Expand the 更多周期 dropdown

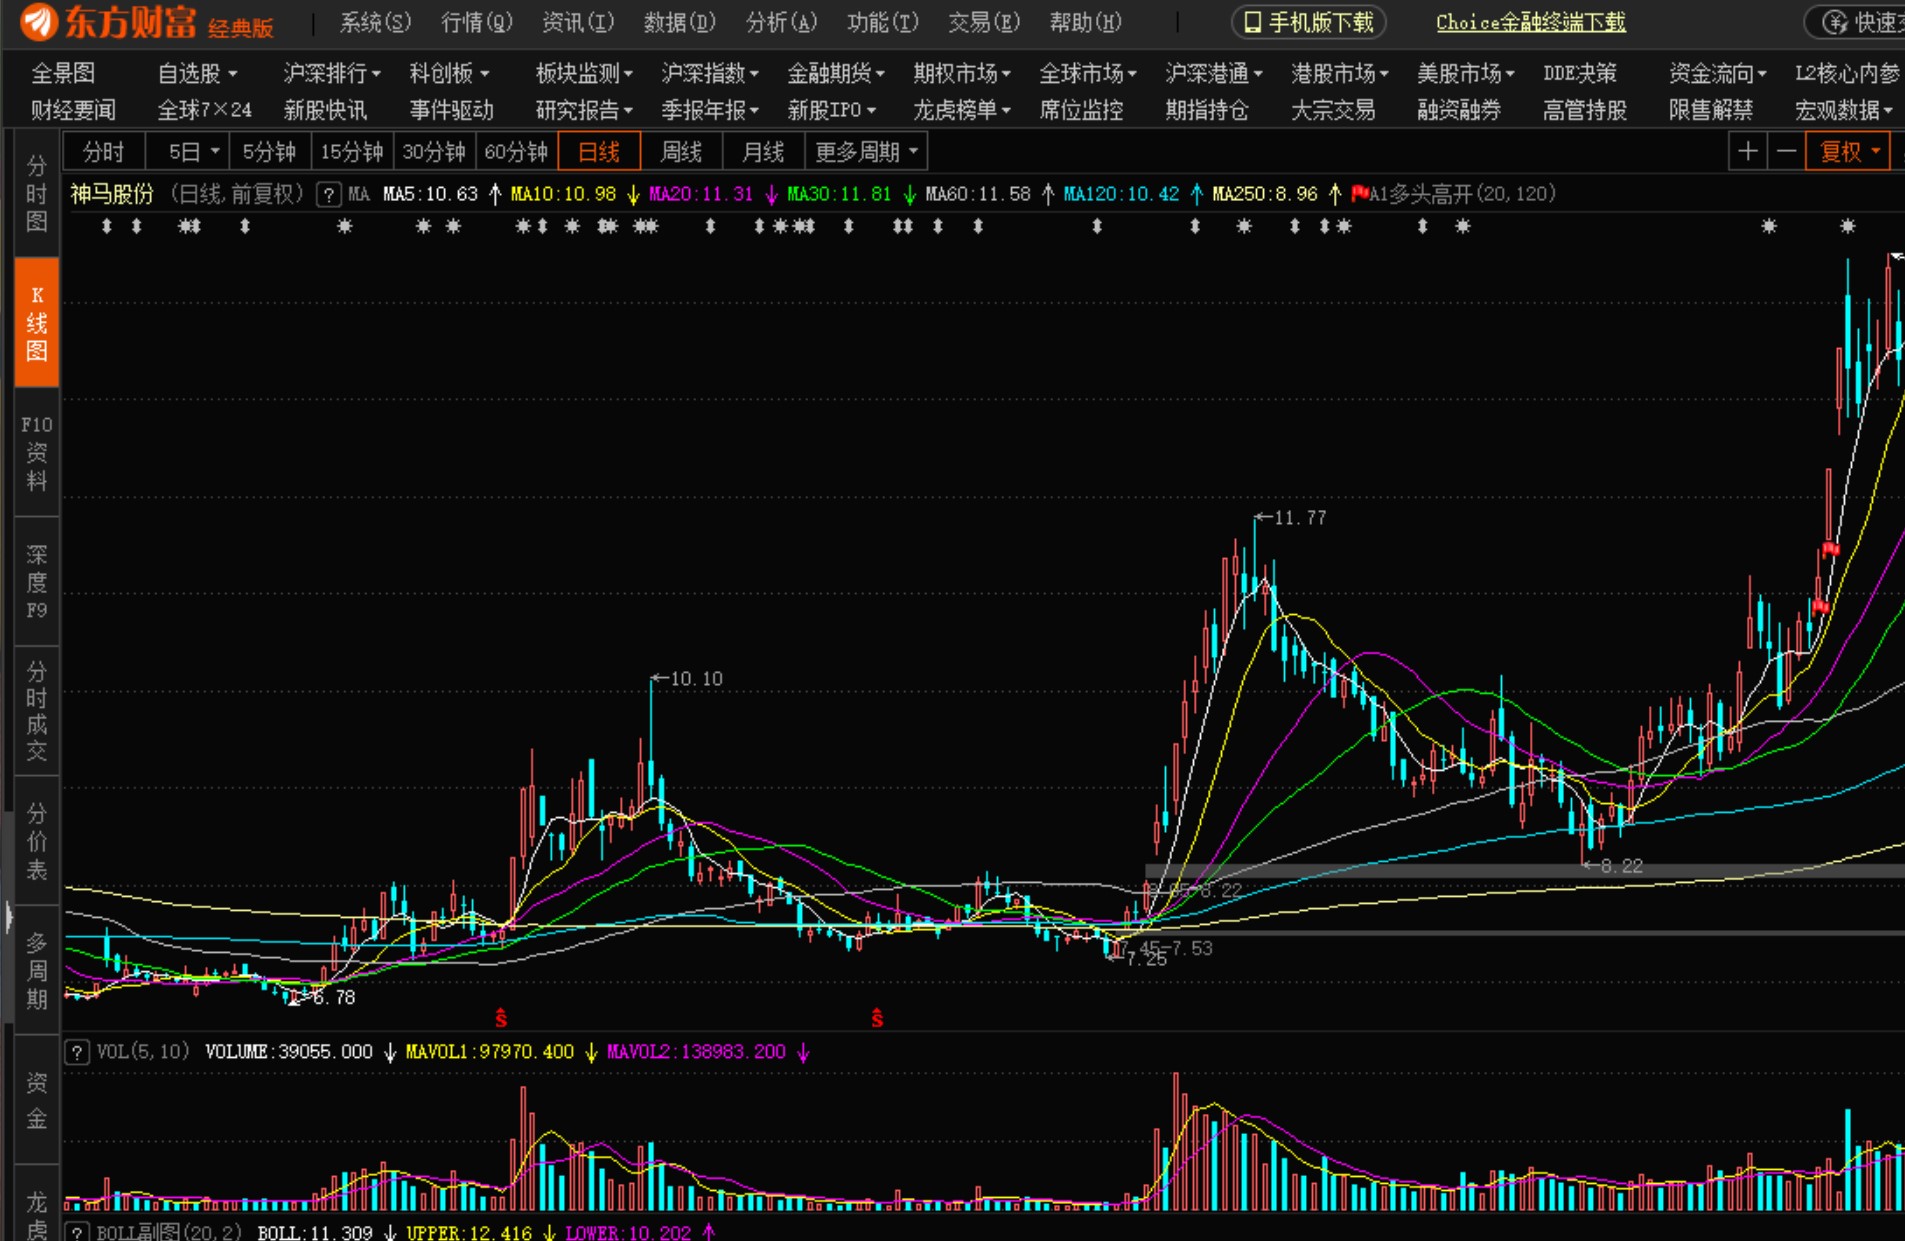tap(866, 152)
